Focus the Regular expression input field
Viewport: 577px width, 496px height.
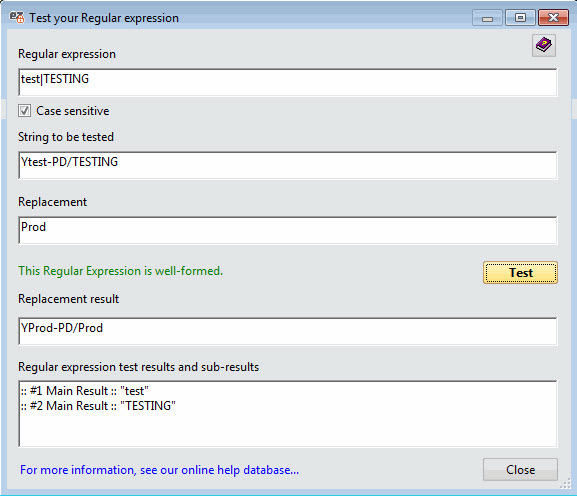pos(288,82)
